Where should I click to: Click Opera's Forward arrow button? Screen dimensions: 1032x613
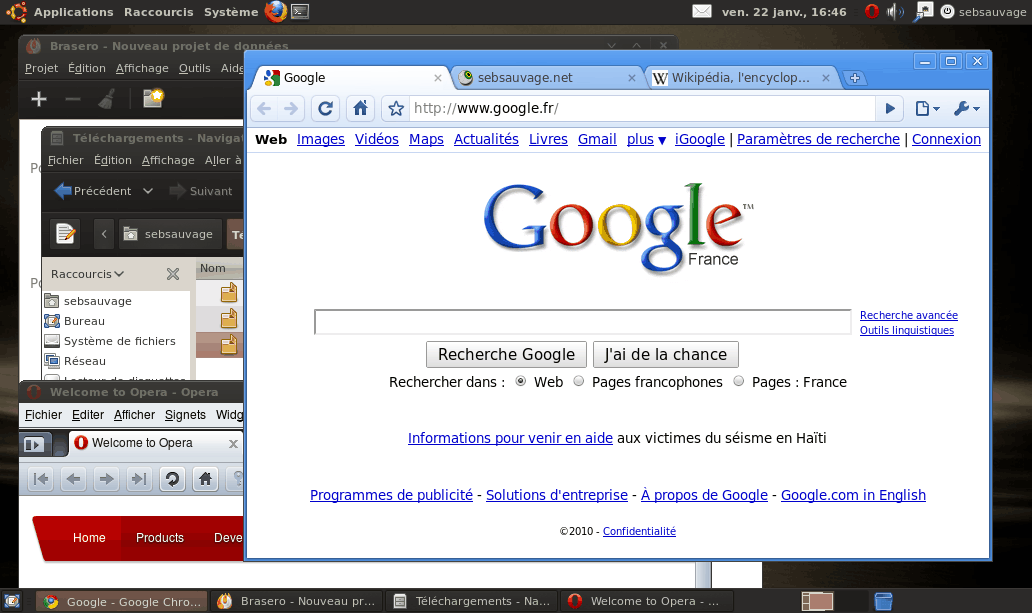click(x=106, y=479)
